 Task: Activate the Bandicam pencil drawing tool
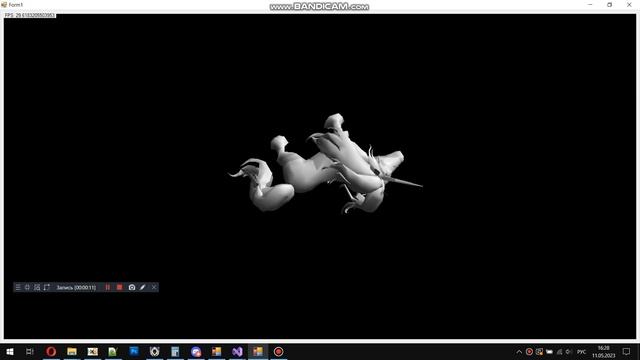tap(142, 287)
